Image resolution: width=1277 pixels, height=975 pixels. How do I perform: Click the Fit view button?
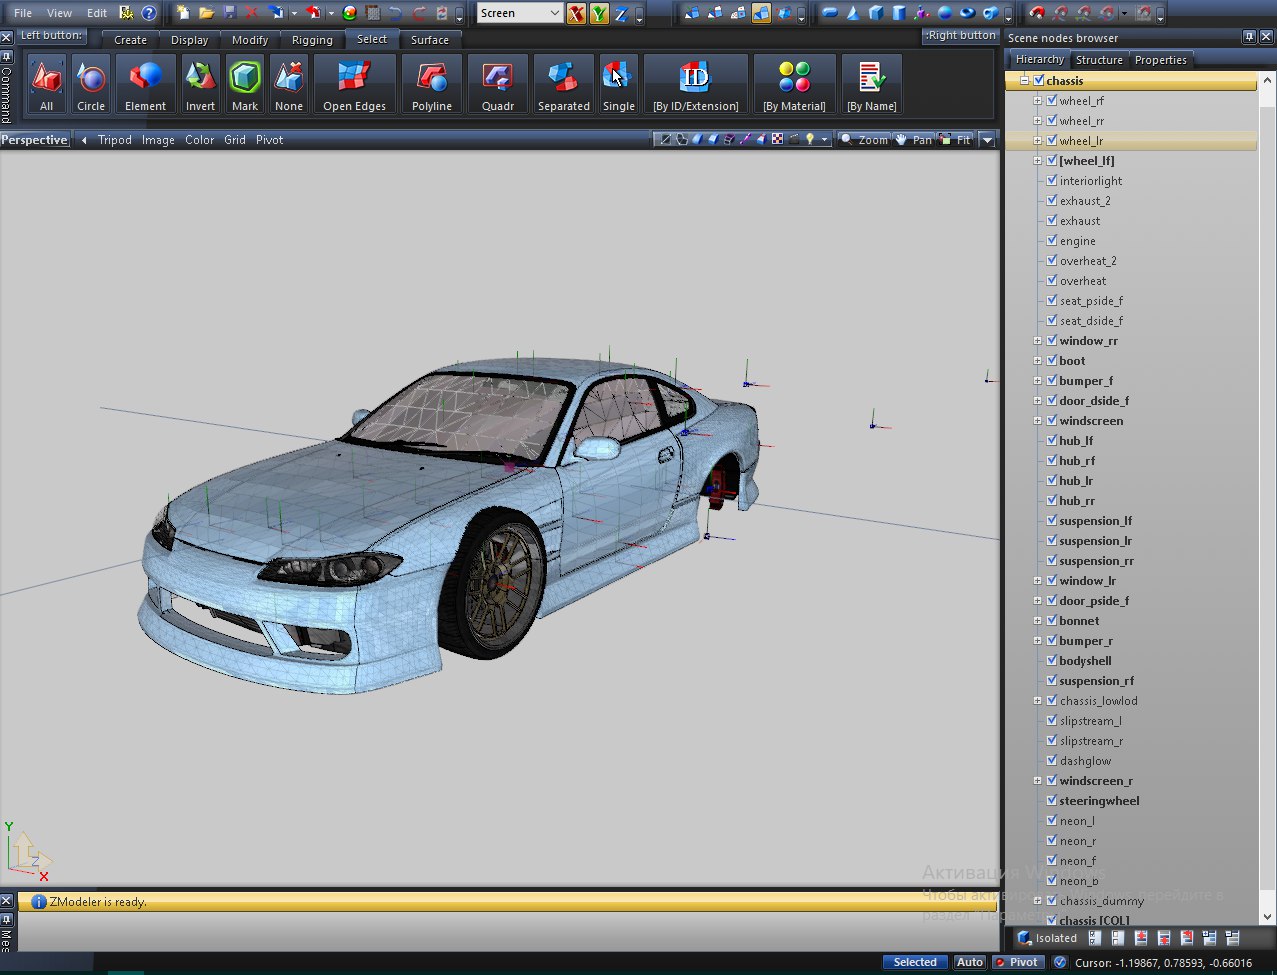[x=956, y=140]
